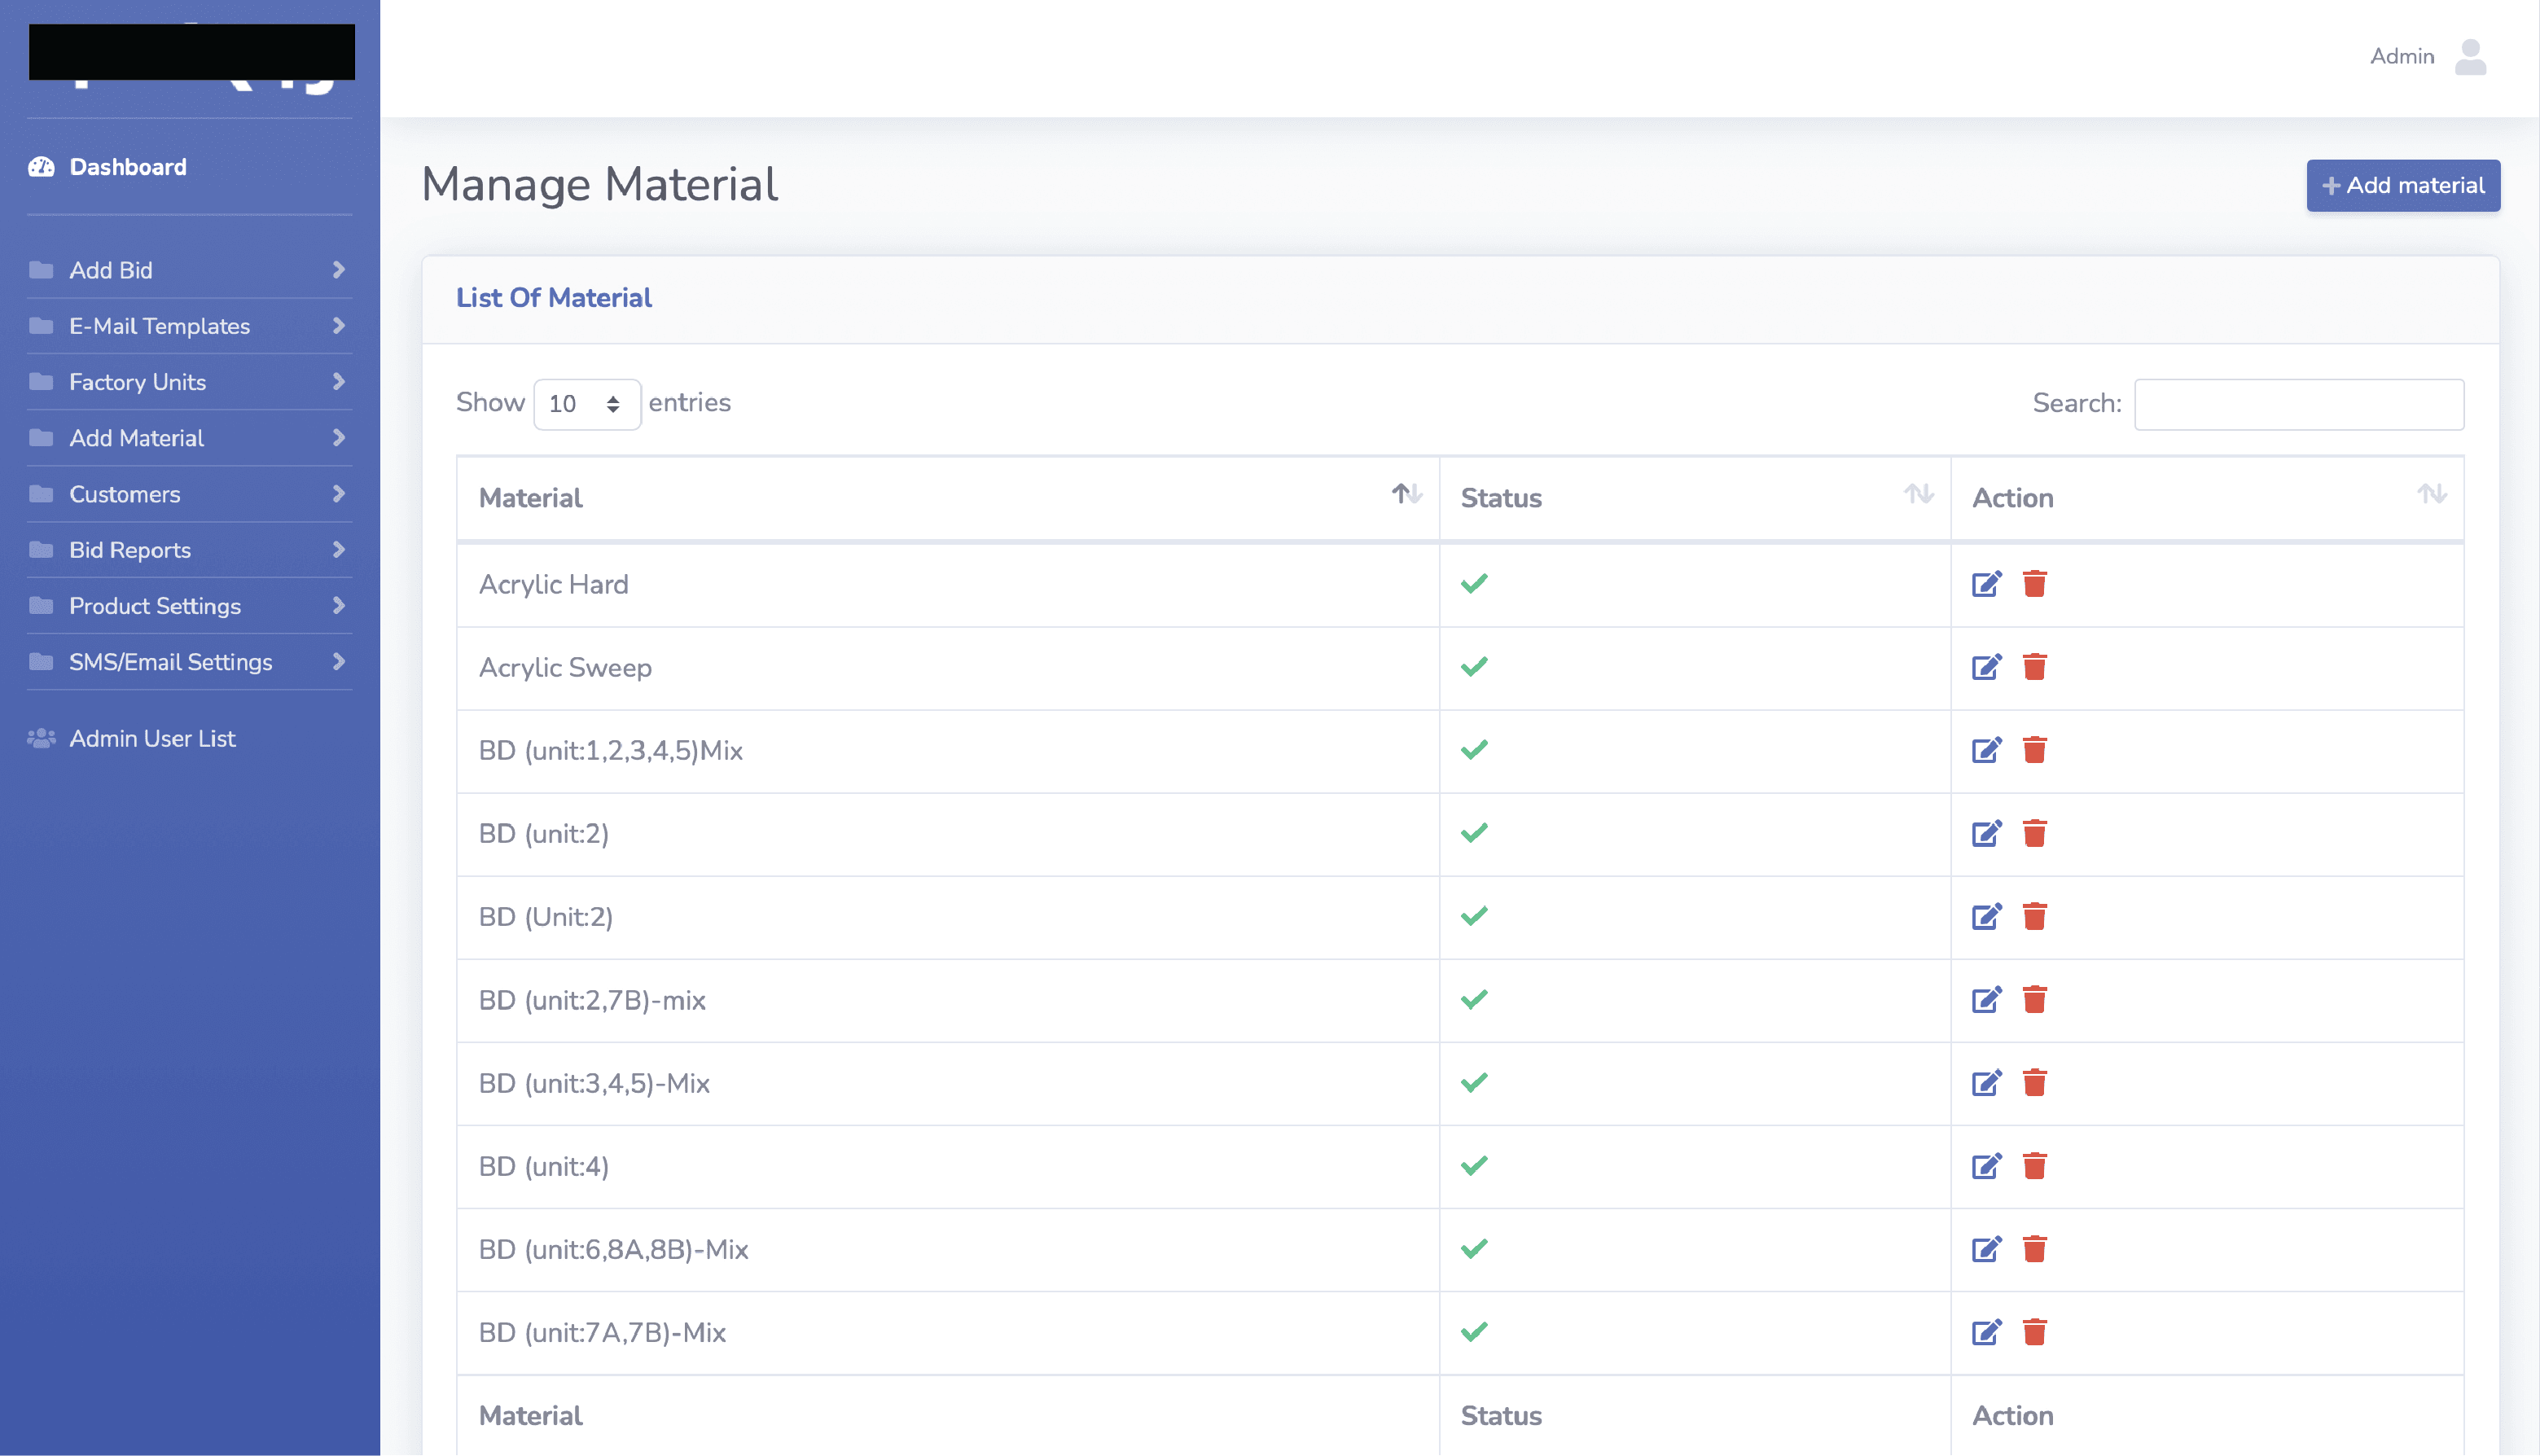Viewport: 2540px width, 1456px height.
Task: Go to Admin User List
Action: tap(152, 738)
